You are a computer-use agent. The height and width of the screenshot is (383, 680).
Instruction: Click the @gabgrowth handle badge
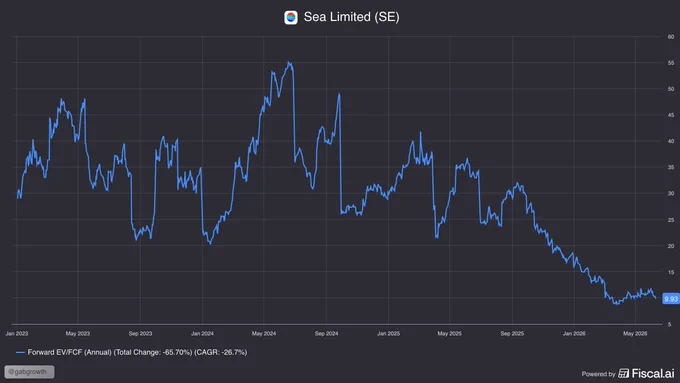(29, 372)
